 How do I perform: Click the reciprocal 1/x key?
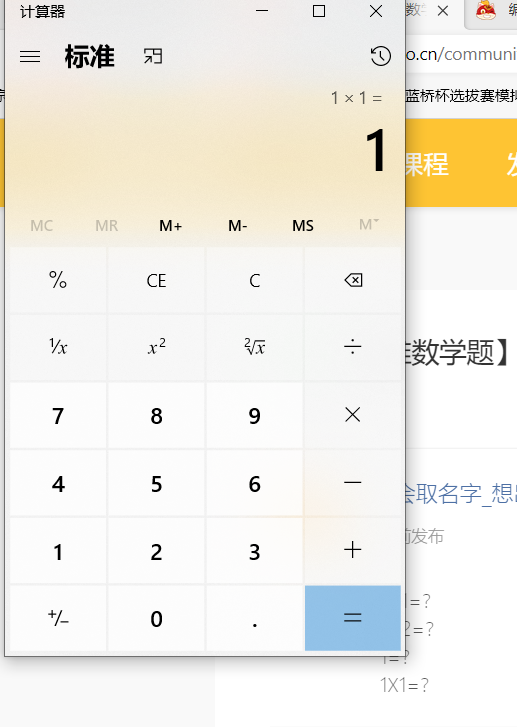[x=58, y=347]
